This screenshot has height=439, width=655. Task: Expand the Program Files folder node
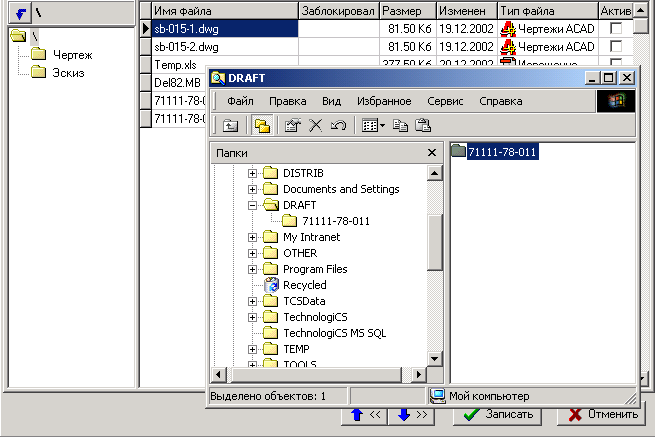pyautogui.click(x=253, y=269)
